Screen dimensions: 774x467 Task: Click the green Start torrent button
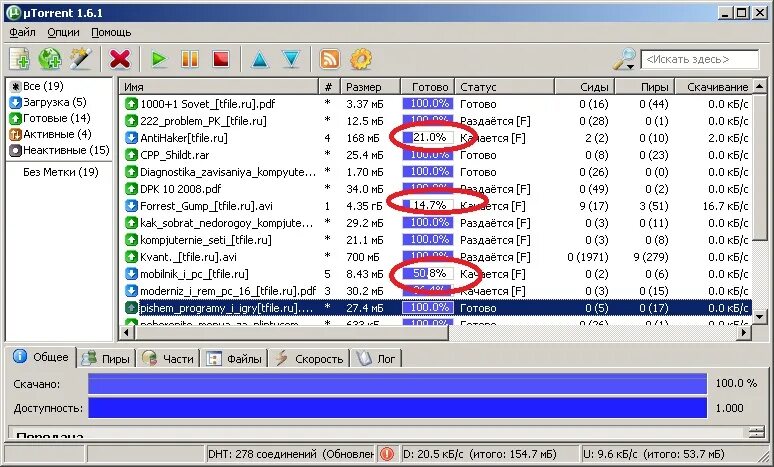[158, 59]
